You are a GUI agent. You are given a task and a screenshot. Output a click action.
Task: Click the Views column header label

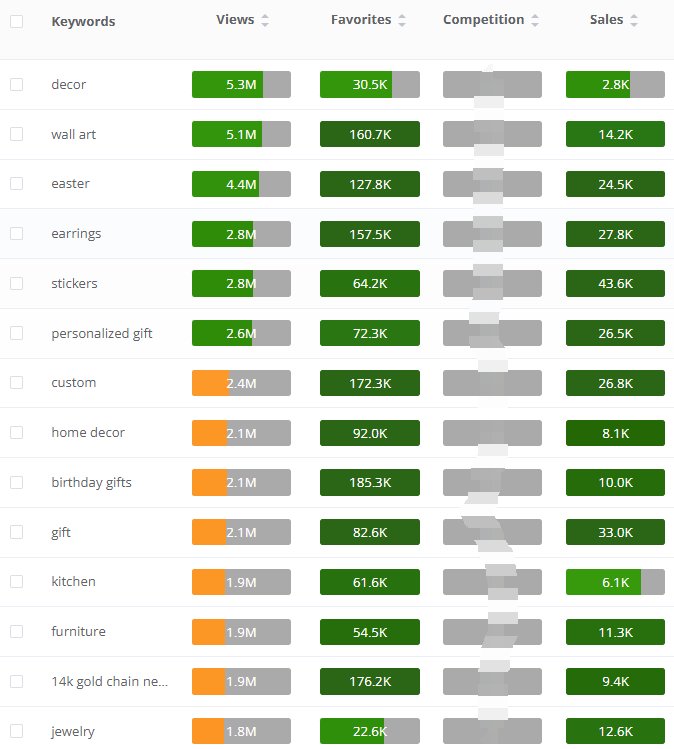click(x=235, y=20)
